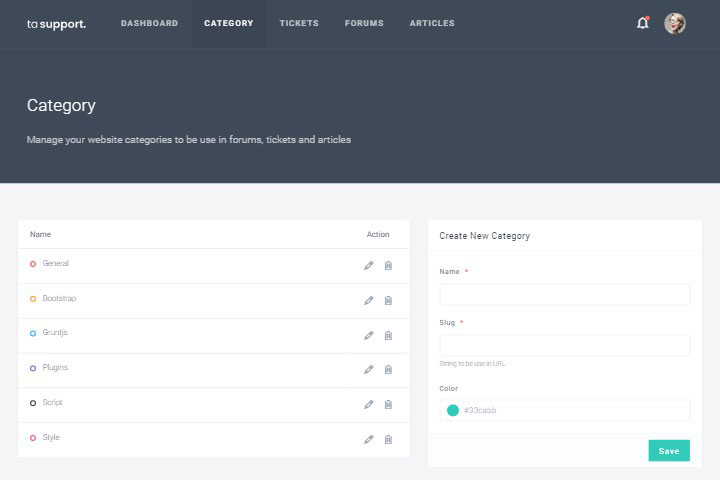
Task: Edit the Gruntjs category
Action: point(368,335)
